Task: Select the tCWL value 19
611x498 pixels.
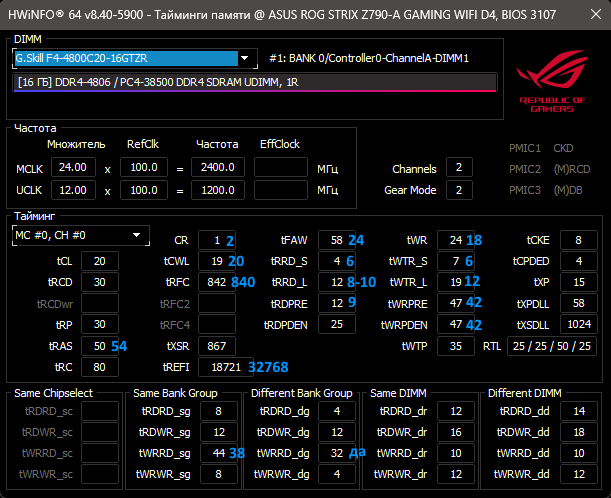Action: 217,261
